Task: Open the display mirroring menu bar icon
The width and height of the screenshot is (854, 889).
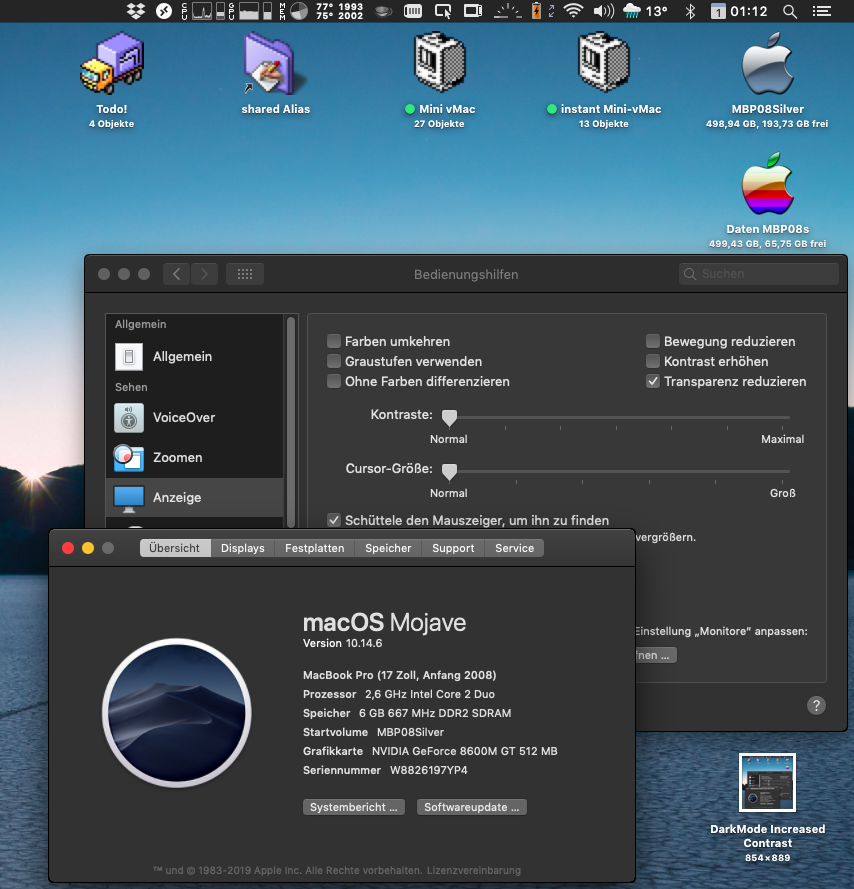Action: click(472, 11)
